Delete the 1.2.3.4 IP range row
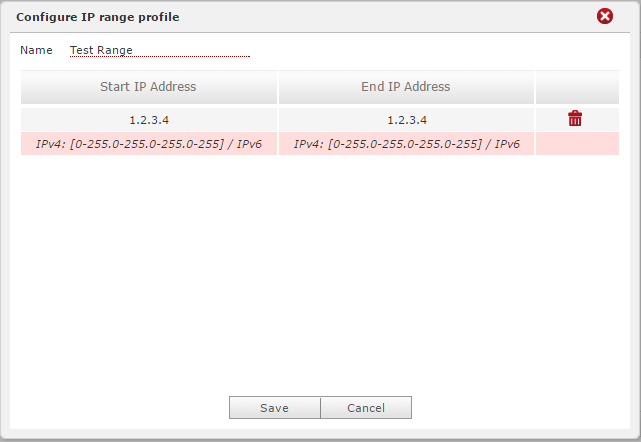The width and height of the screenshot is (641, 442). point(575,119)
